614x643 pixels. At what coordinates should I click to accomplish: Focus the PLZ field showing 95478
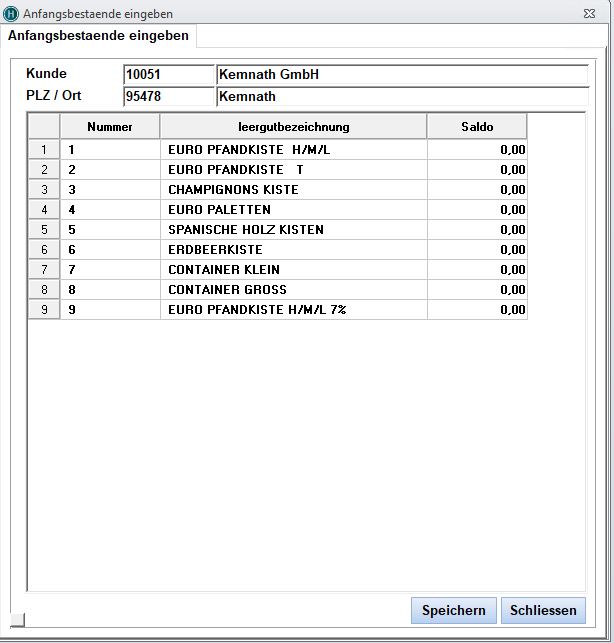click(168, 97)
